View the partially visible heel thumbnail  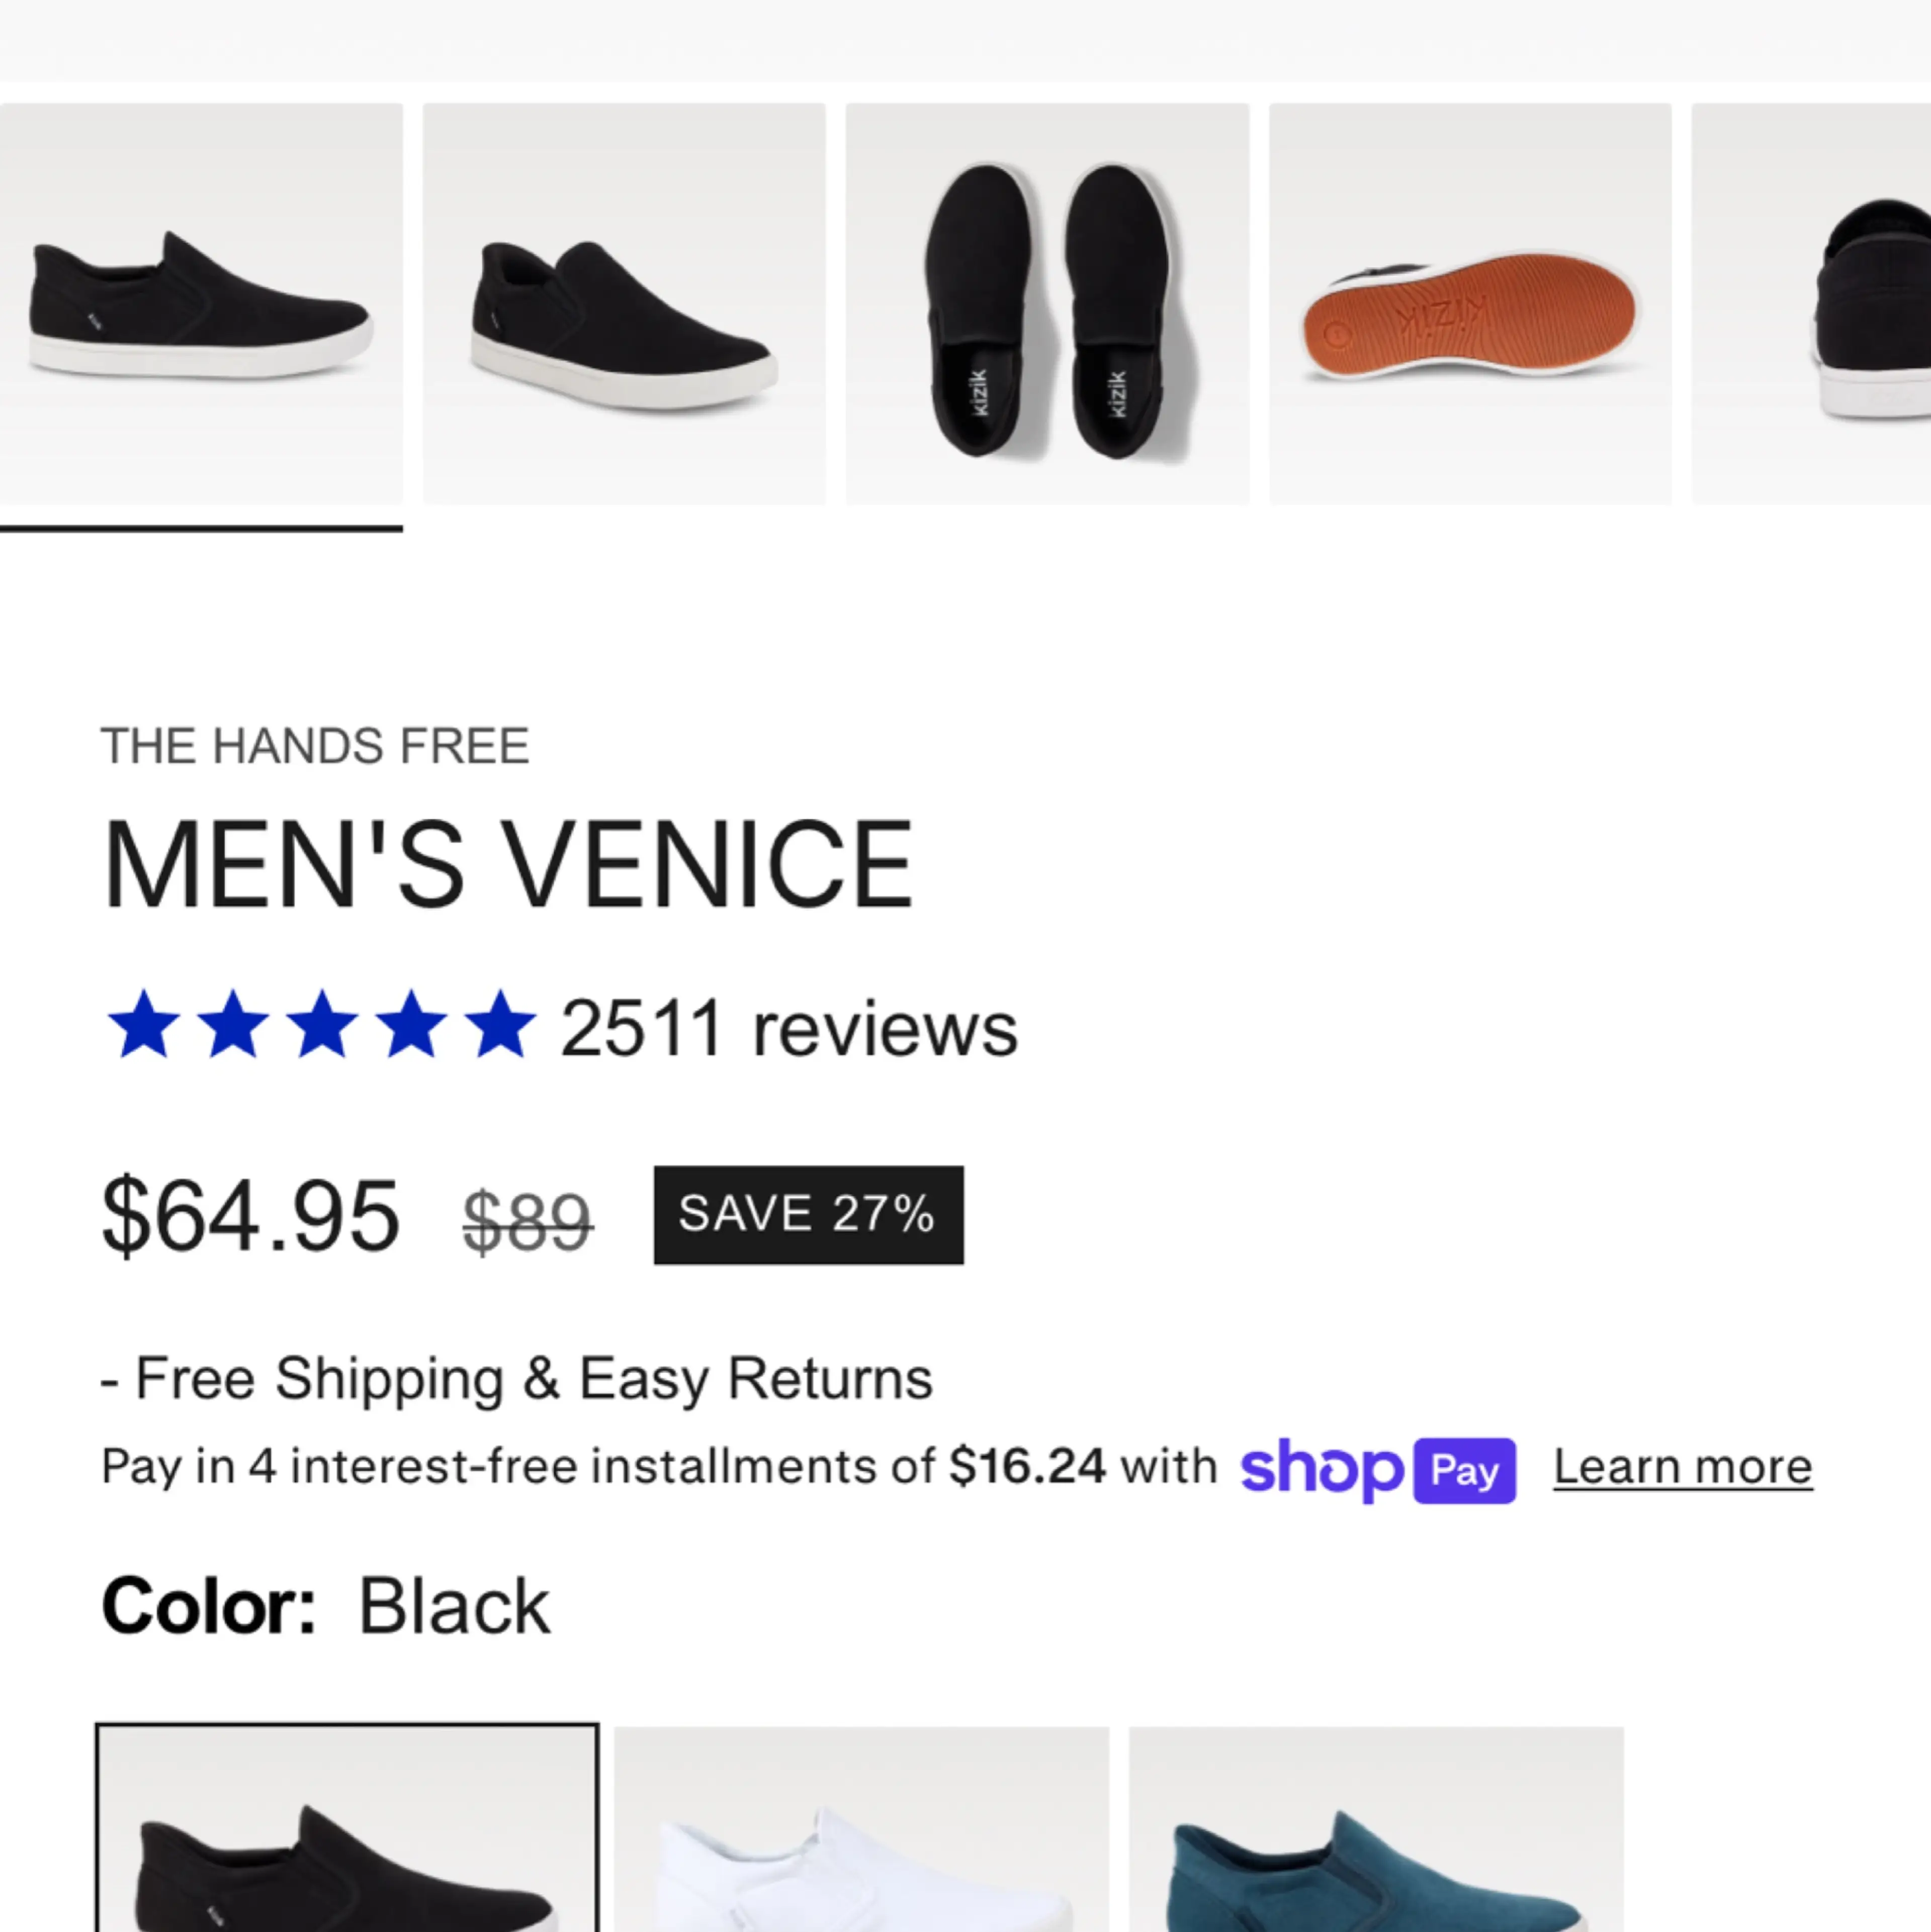tap(1811, 304)
